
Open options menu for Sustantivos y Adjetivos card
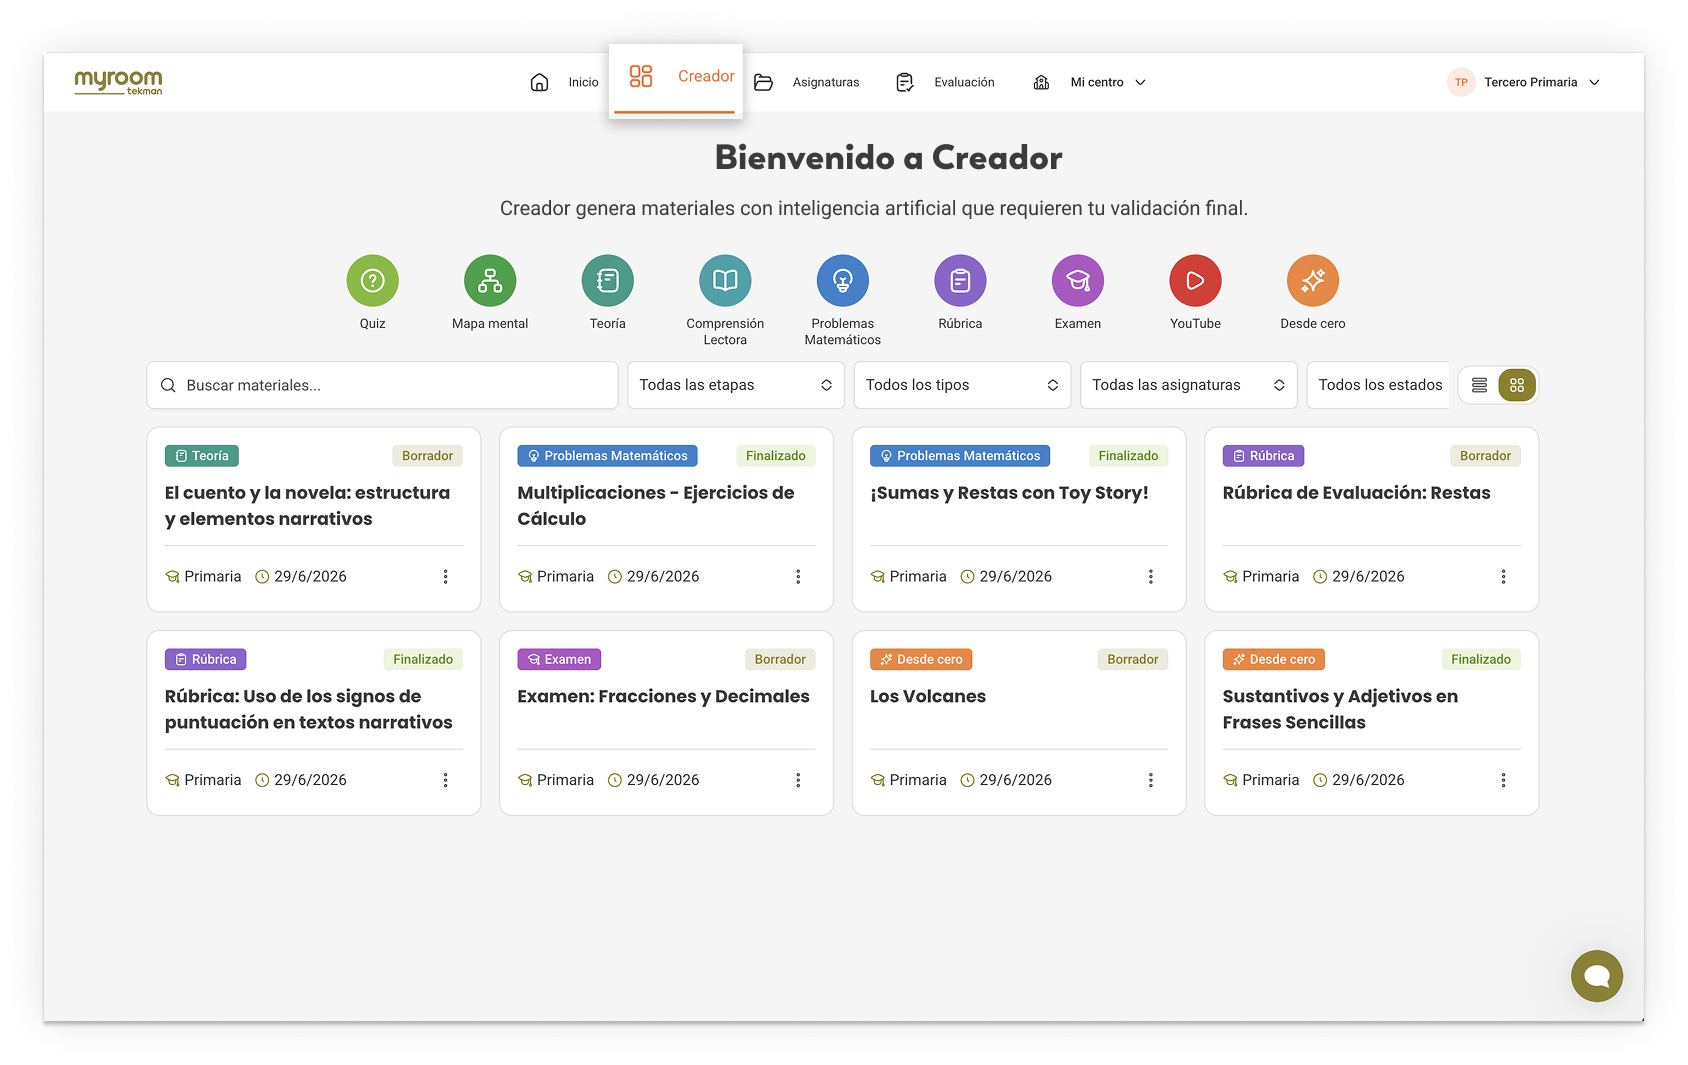pos(1503,780)
